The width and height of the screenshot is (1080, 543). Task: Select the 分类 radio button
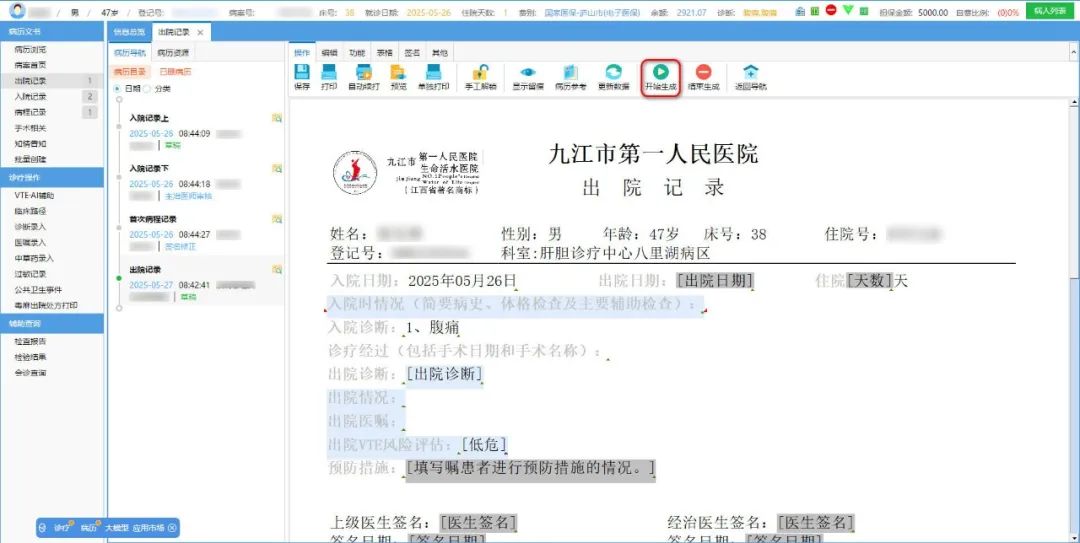(x=146, y=89)
